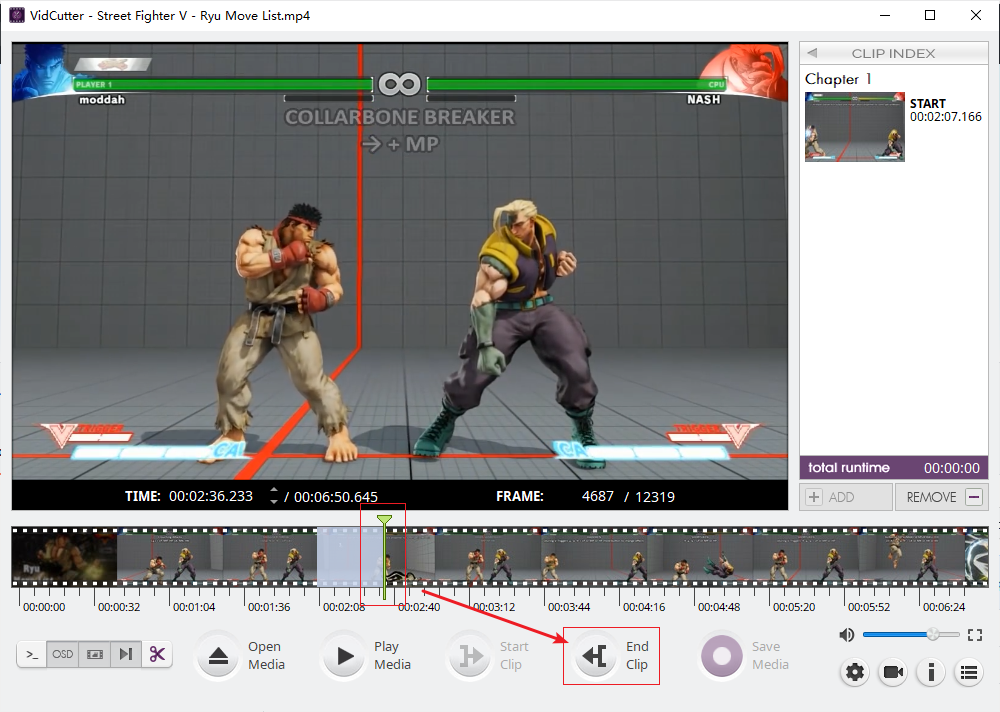Open the info about icon
This screenshot has height=712, width=1000.
931,672
